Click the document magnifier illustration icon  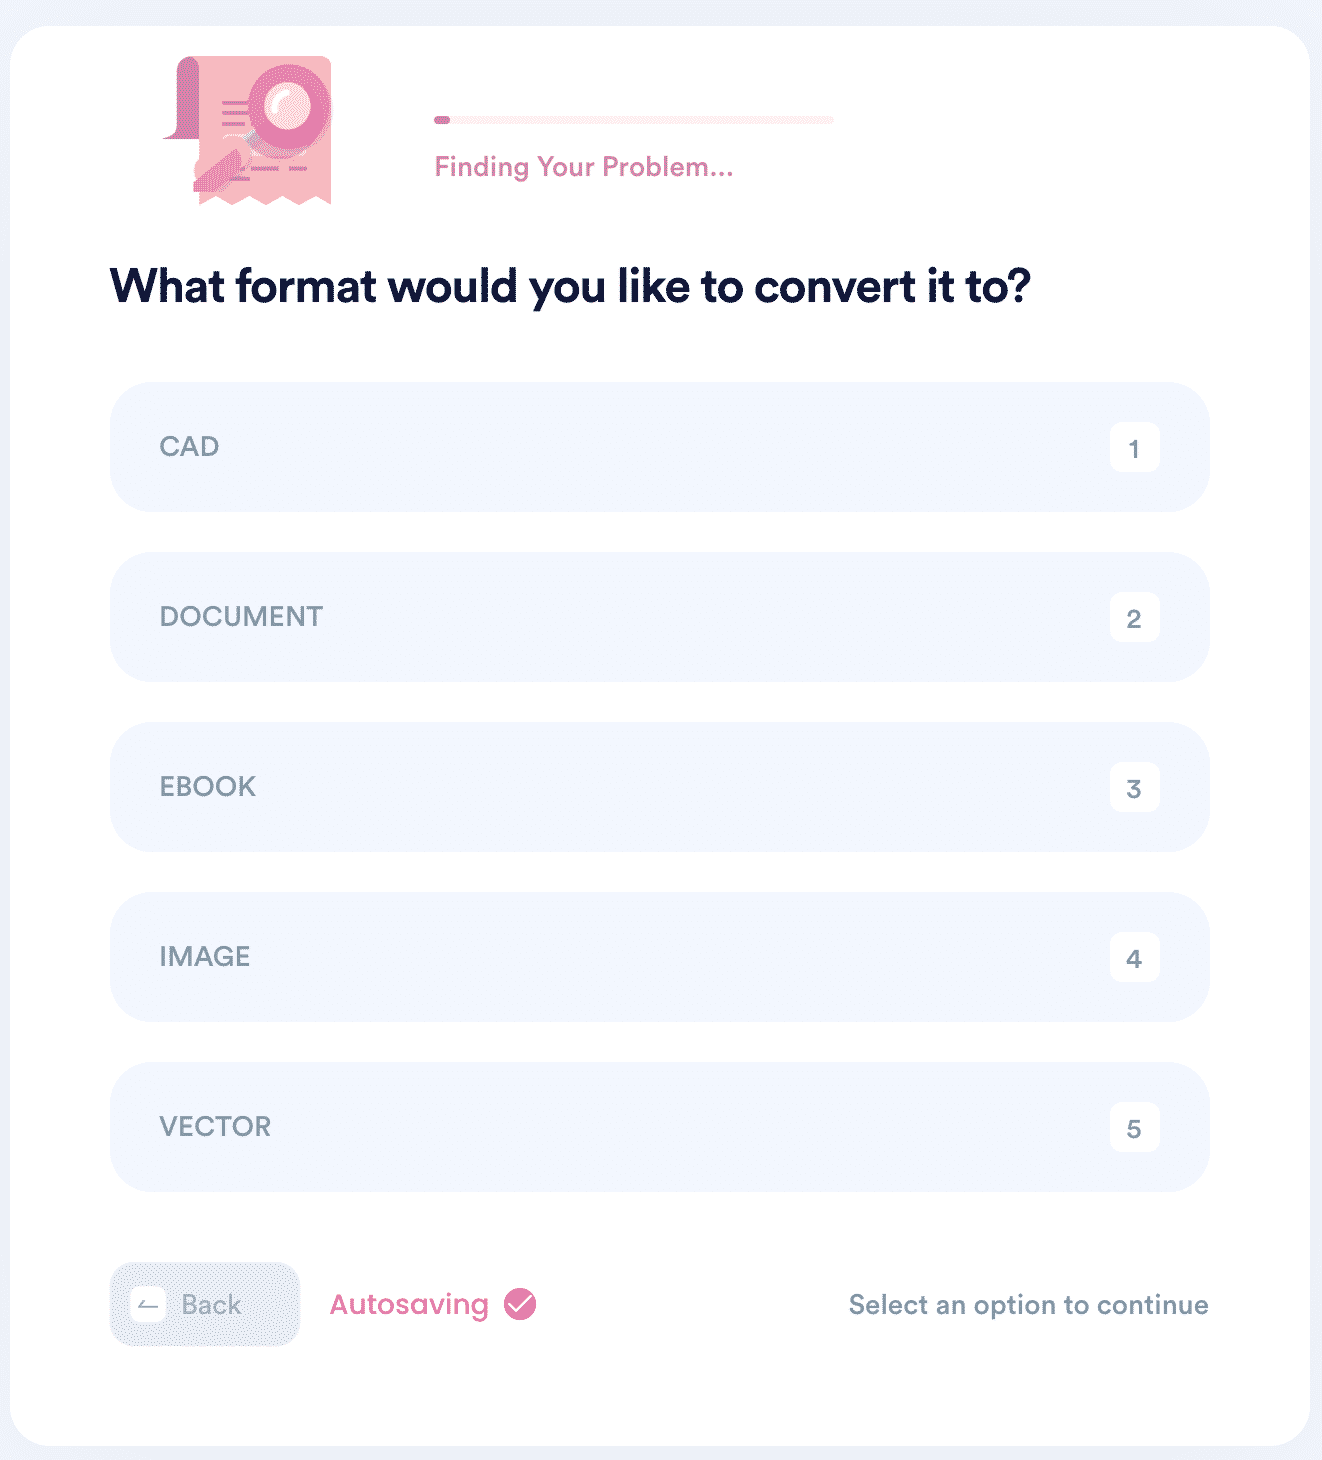coord(247,130)
